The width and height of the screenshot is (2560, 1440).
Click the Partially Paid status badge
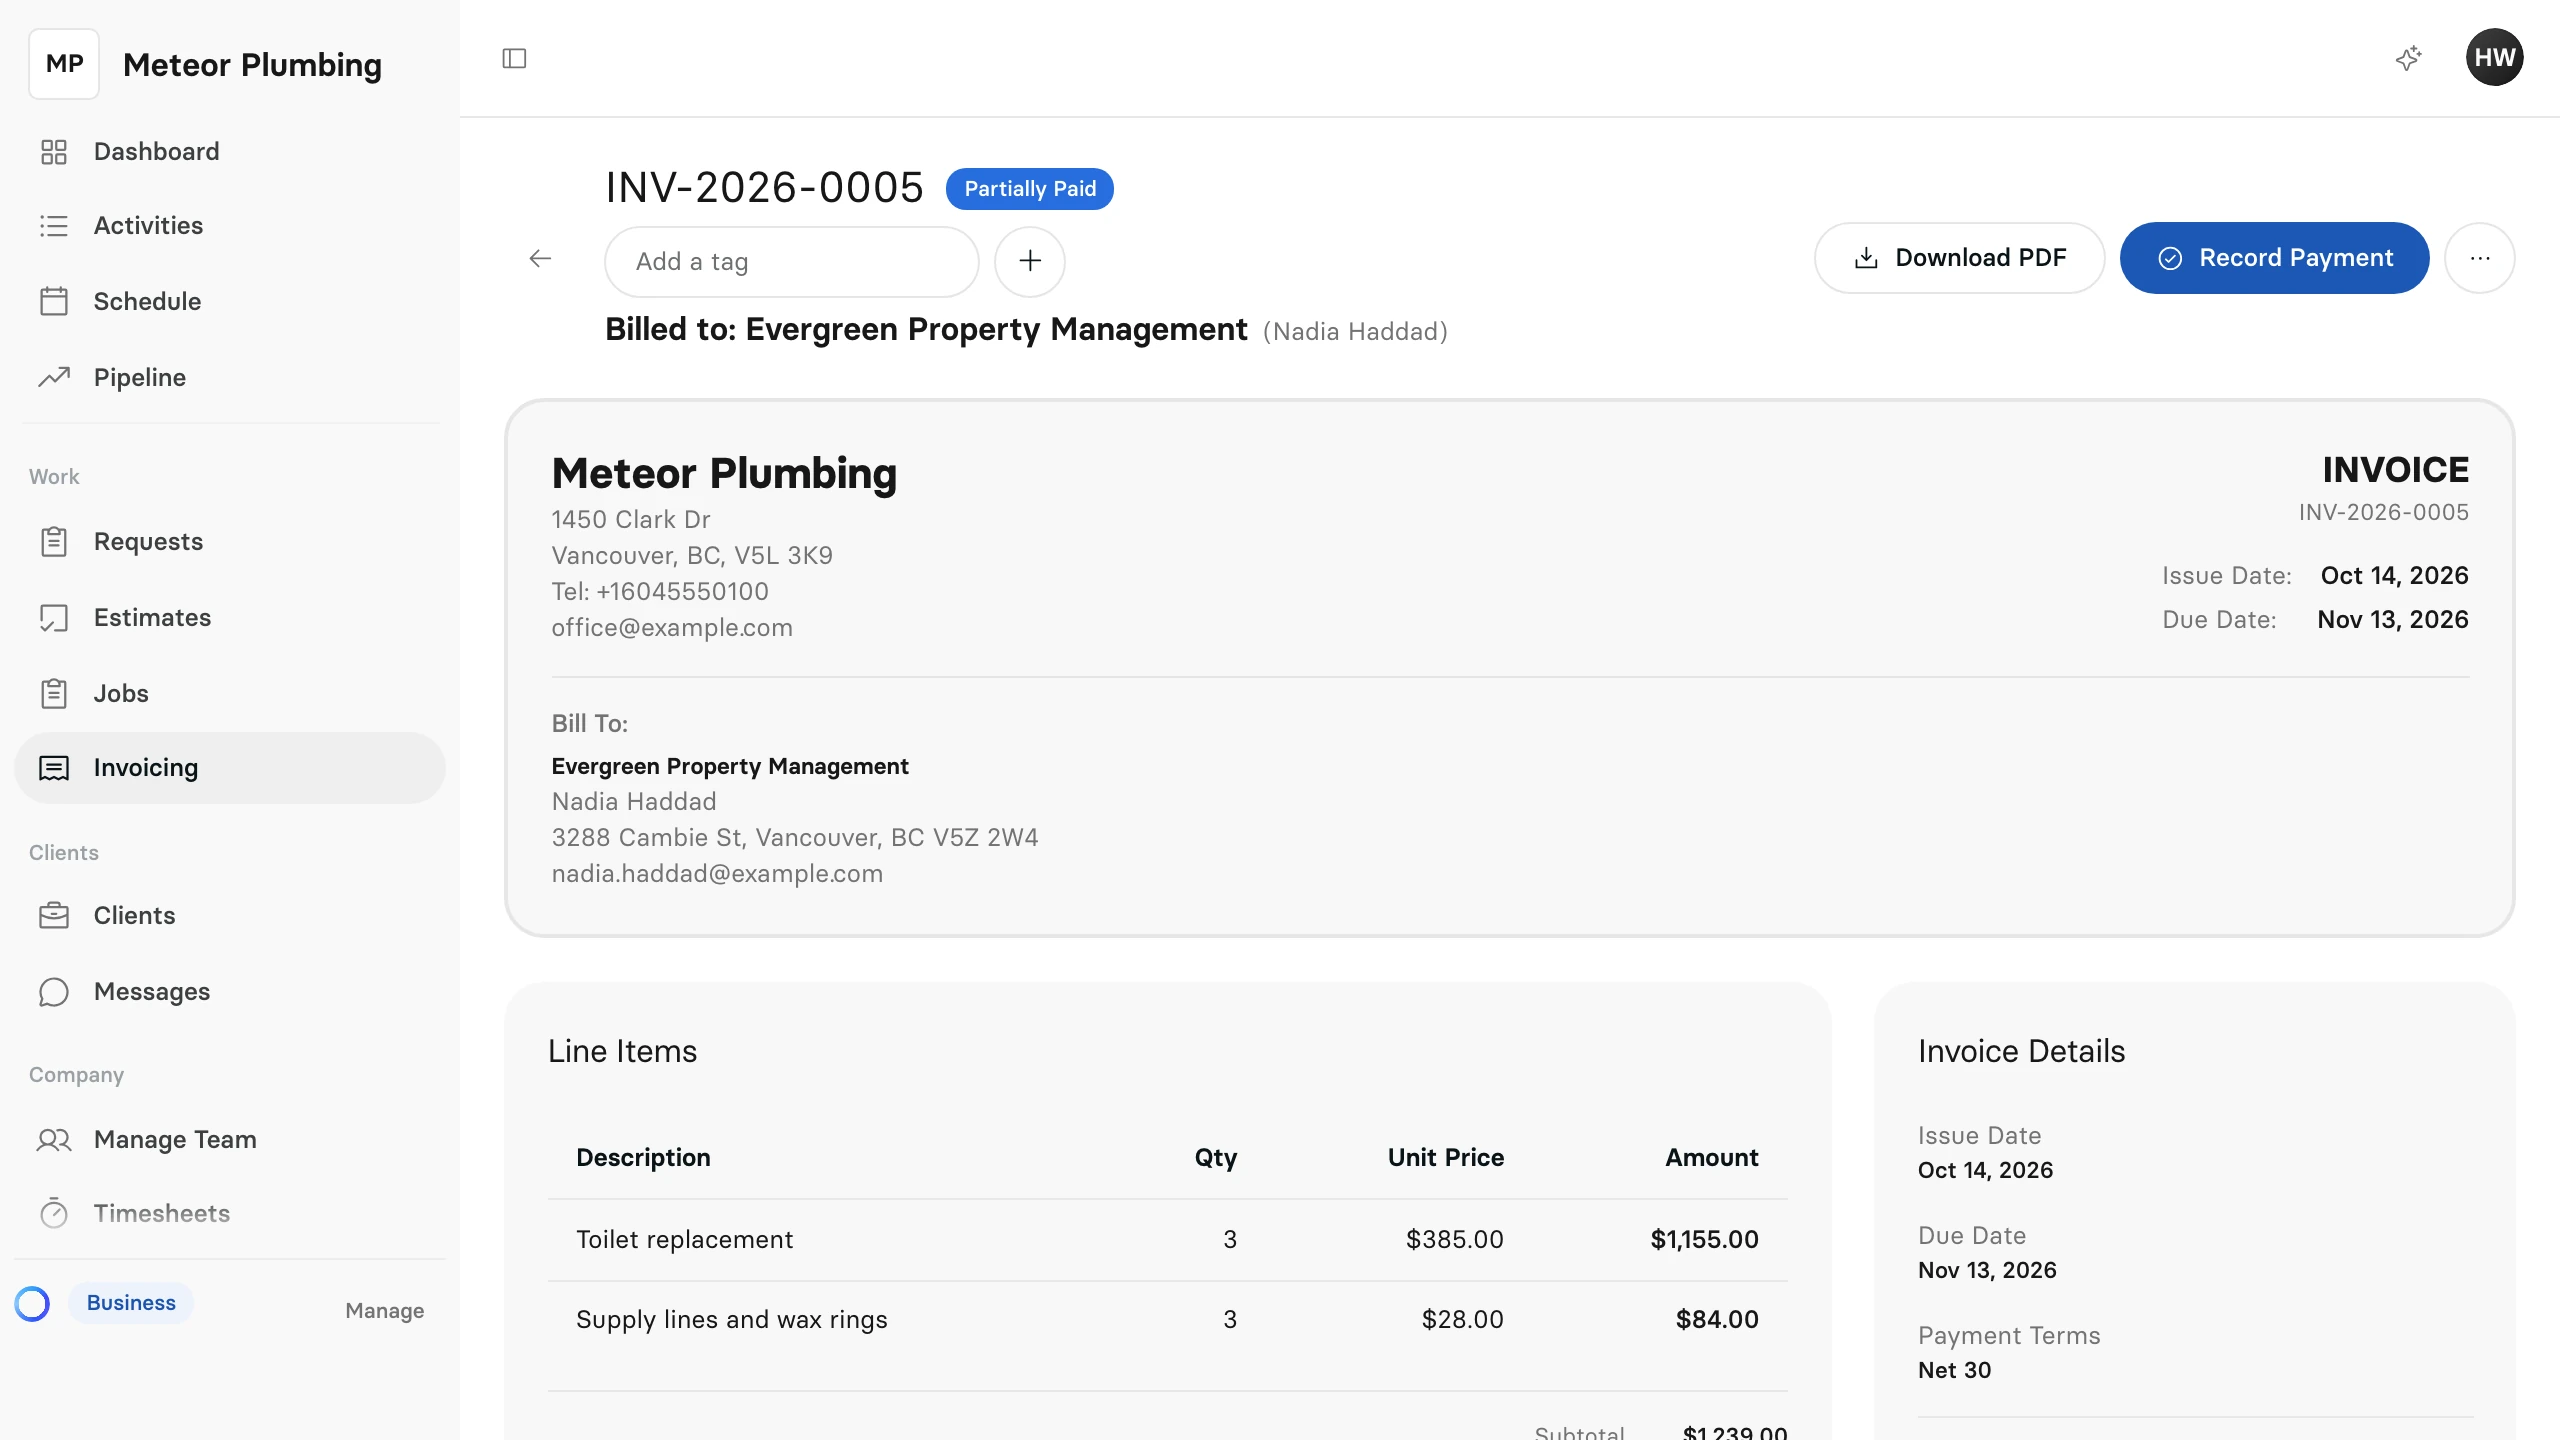coord(1029,189)
